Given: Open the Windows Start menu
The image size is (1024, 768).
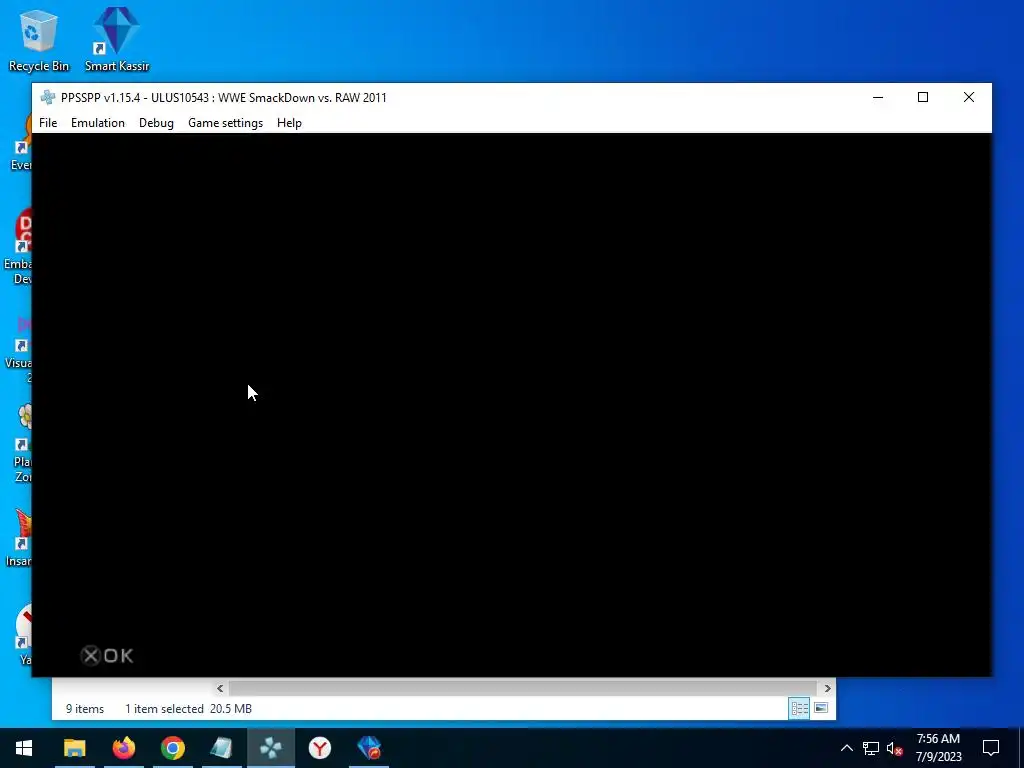Looking at the screenshot, I should (24, 748).
